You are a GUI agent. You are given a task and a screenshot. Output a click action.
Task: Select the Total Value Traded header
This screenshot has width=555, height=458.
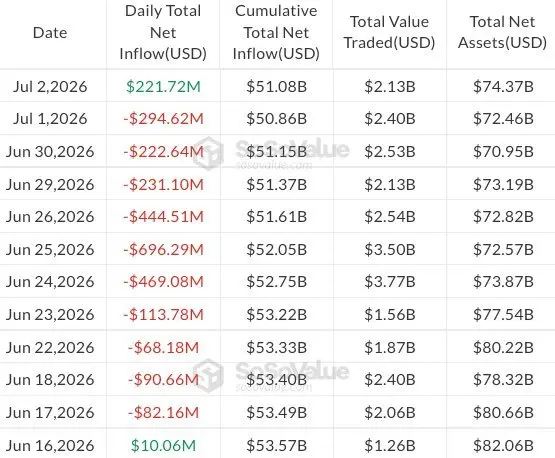389,33
